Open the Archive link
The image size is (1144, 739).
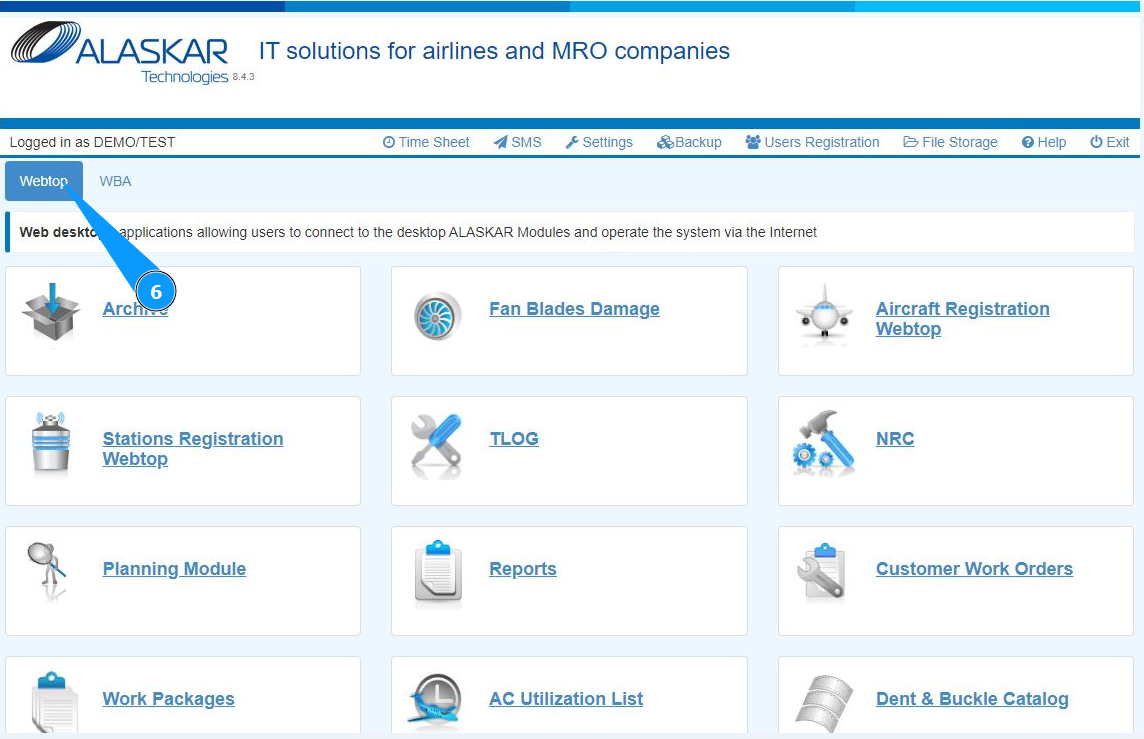(x=135, y=309)
